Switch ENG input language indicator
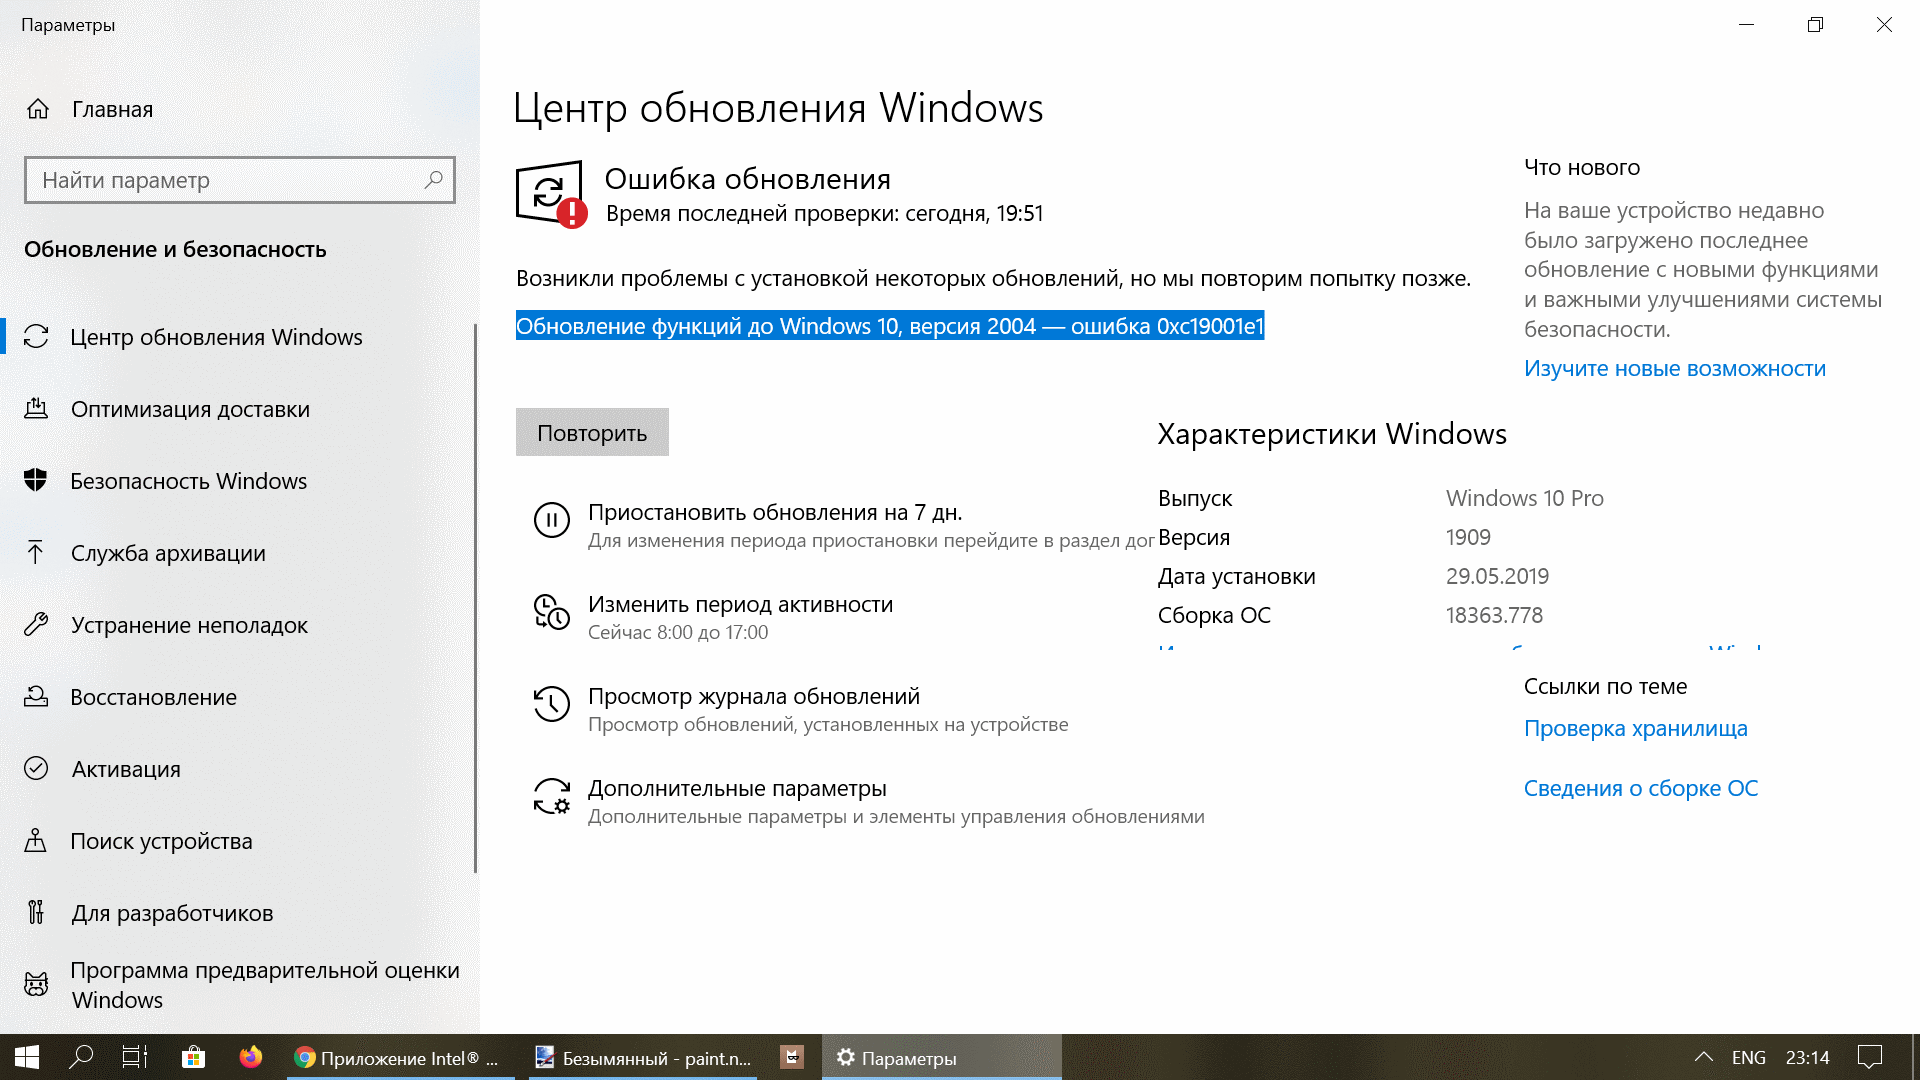The width and height of the screenshot is (1920, 1080). click(x=1749, y=1057)
